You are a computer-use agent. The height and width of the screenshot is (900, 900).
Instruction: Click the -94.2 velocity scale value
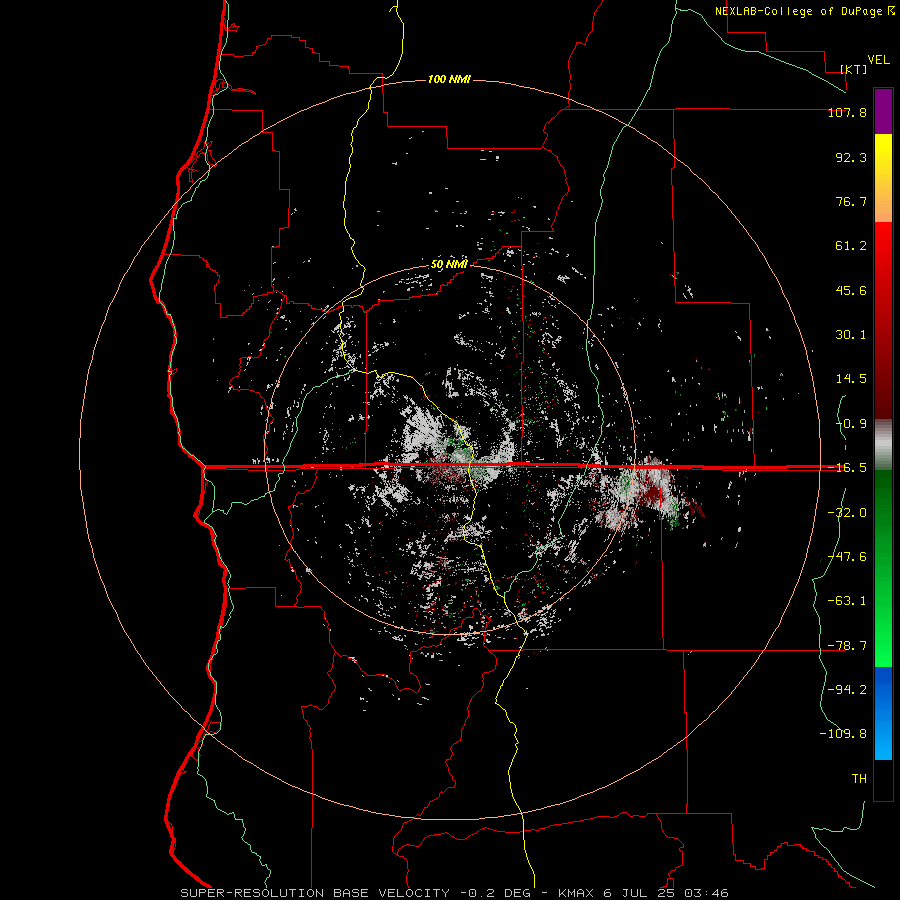847,690
